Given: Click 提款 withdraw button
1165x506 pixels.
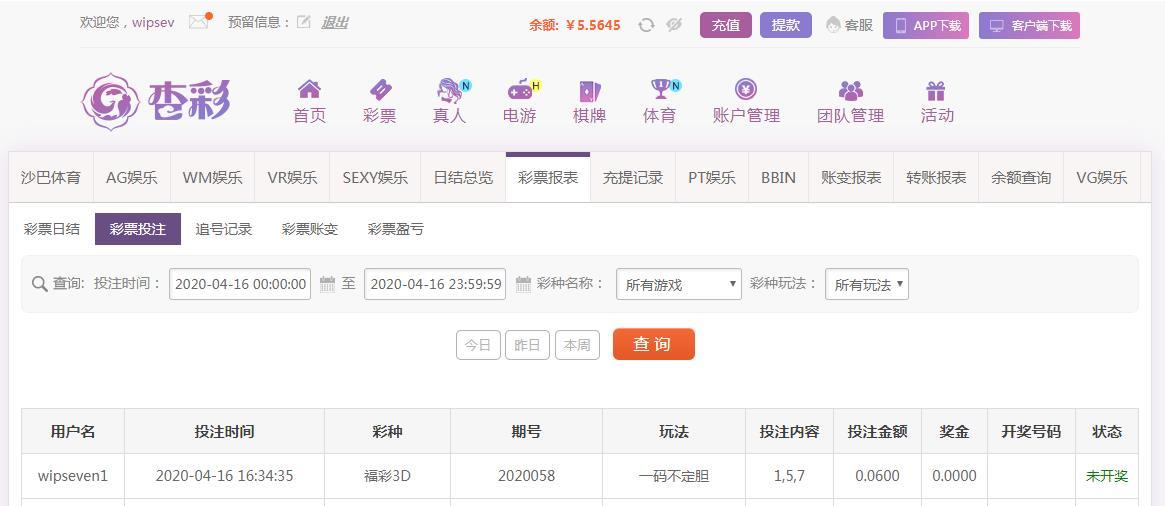Looking at the screenshot, I should click(785, 25).
